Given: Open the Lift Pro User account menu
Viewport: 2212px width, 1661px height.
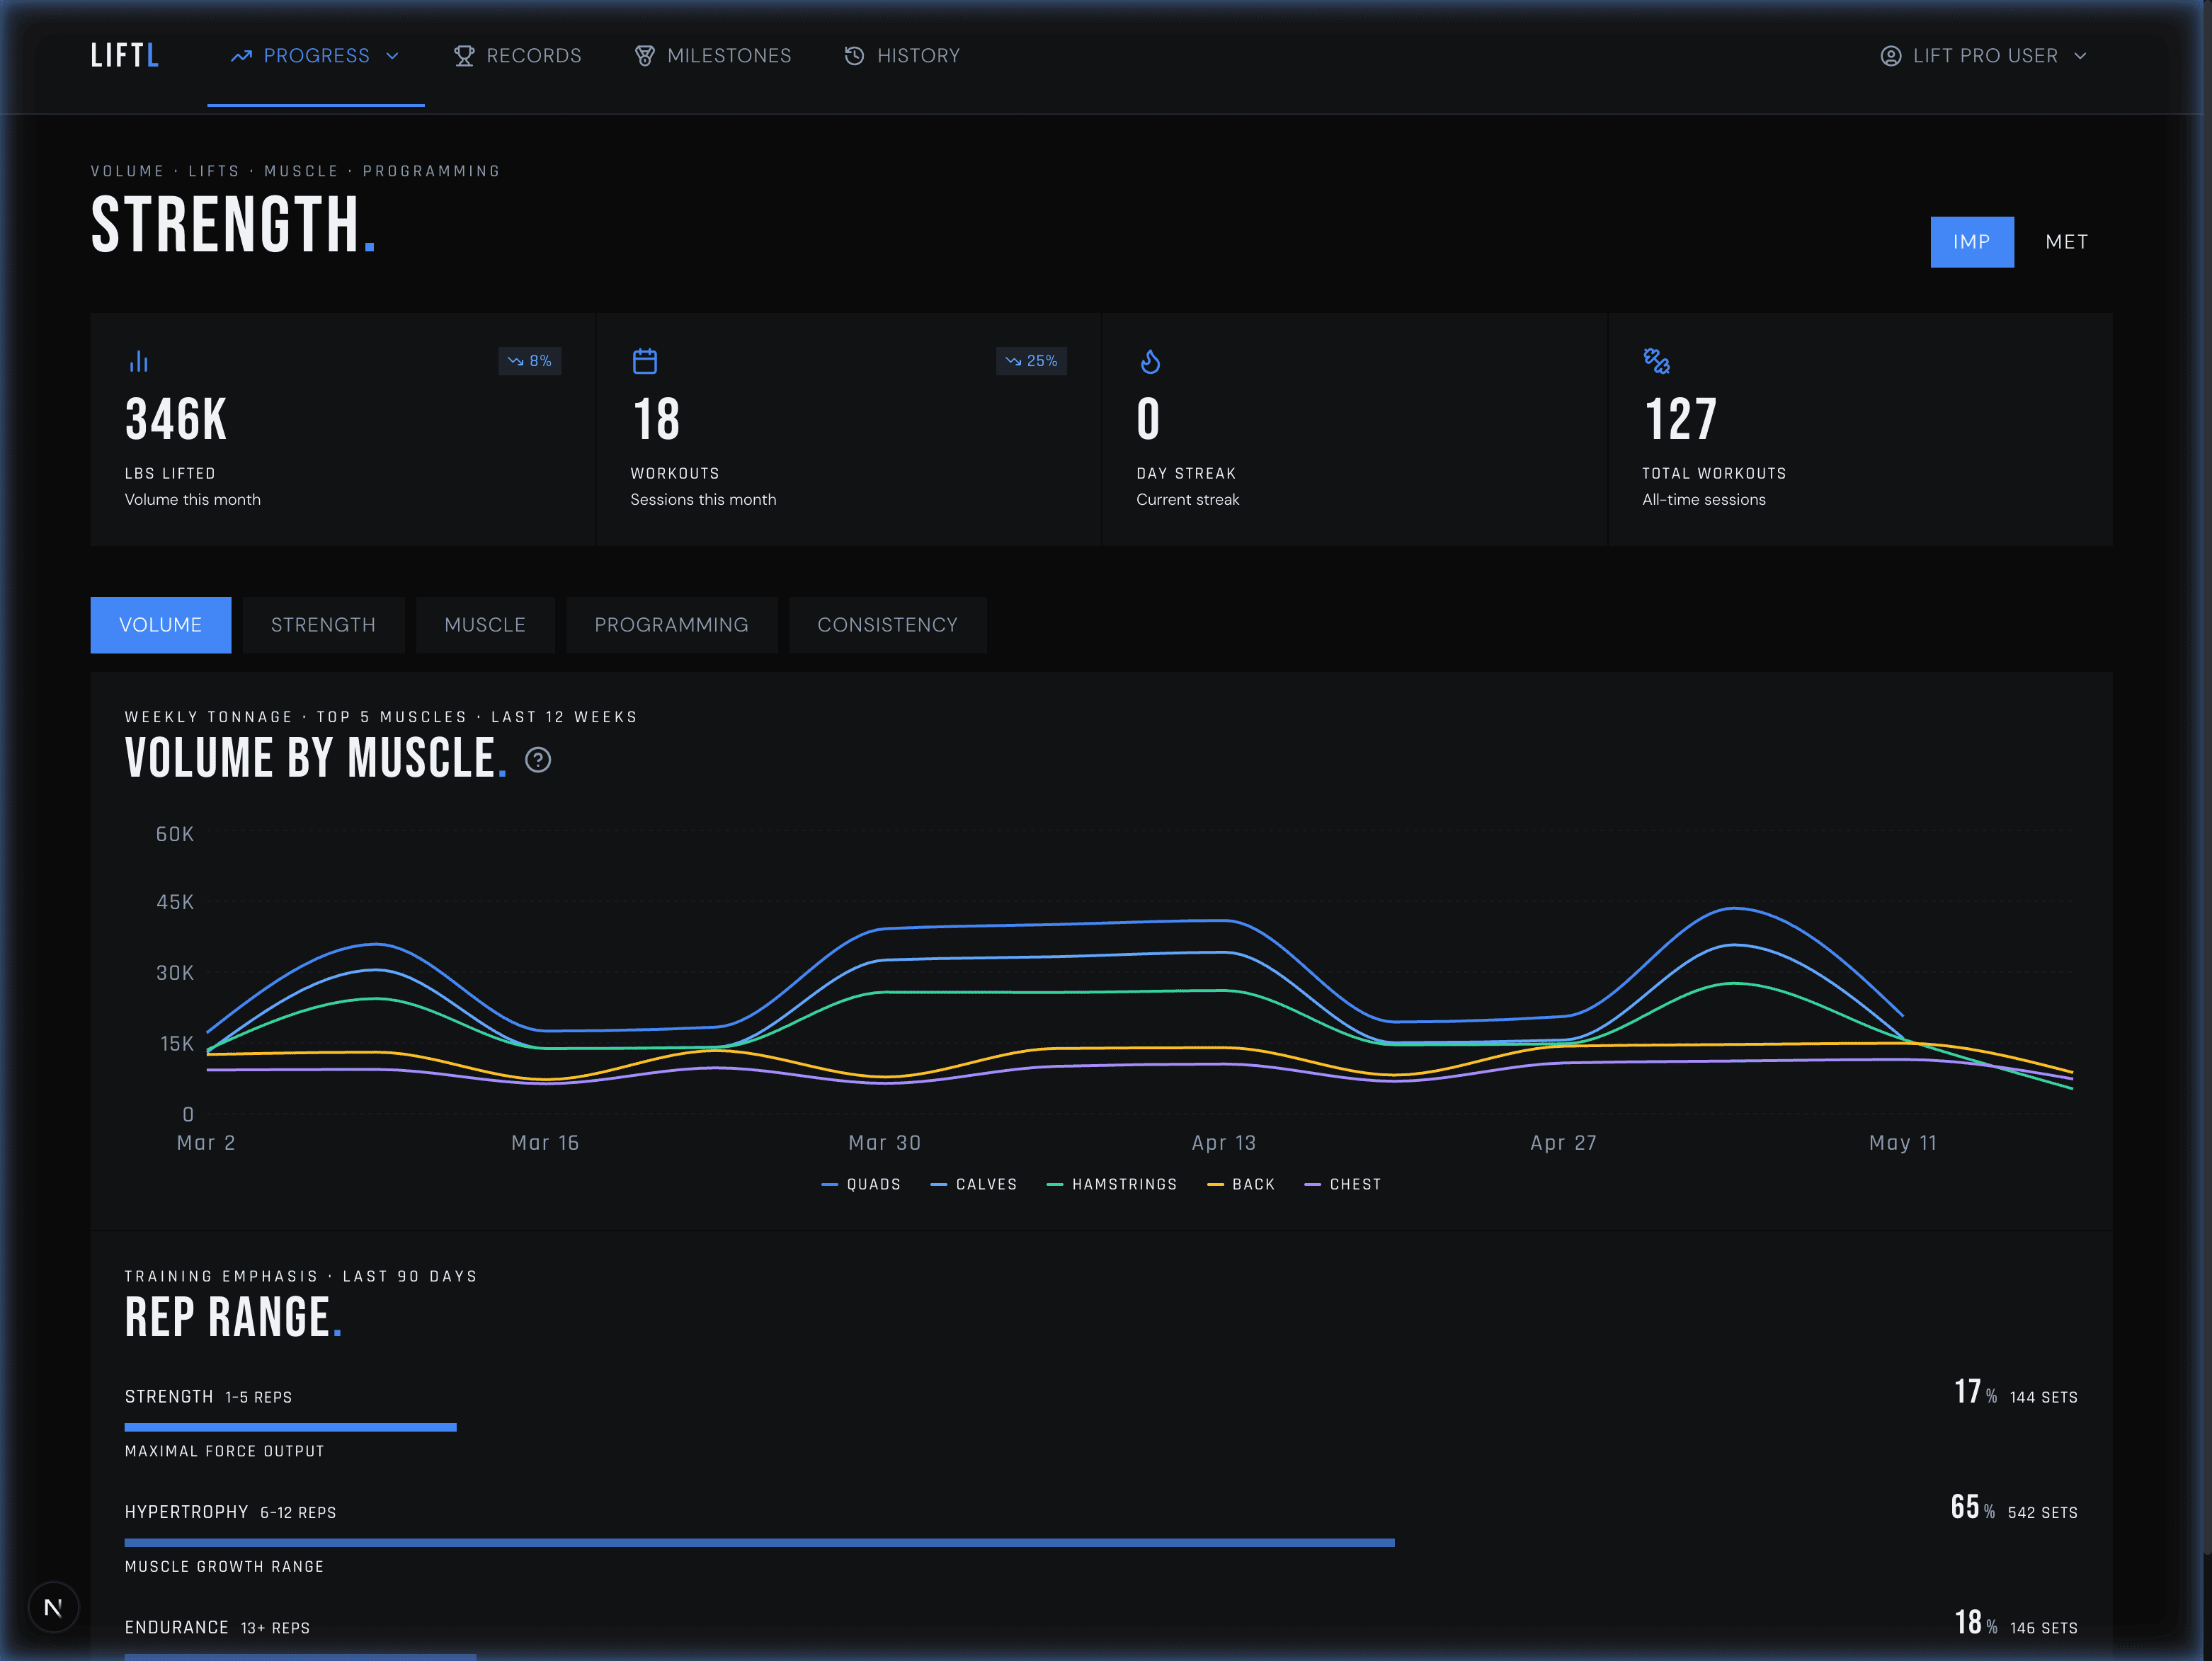Looking at the screenshot, I should (x=1984, y=56).
